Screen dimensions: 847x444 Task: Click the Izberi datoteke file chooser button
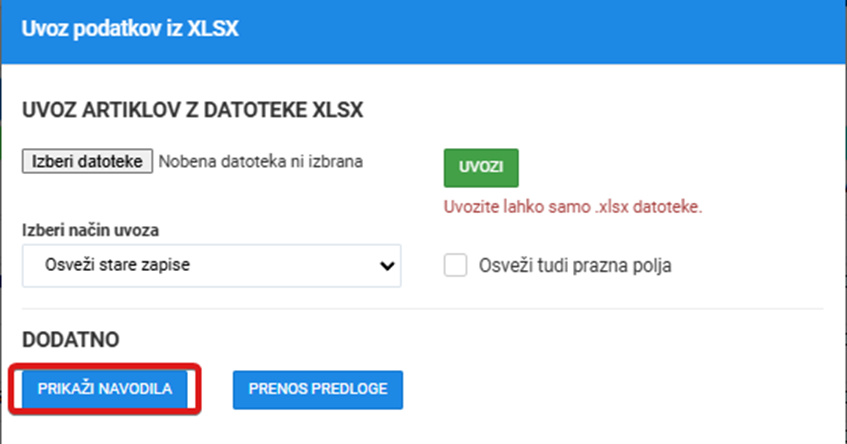point(87,161)
